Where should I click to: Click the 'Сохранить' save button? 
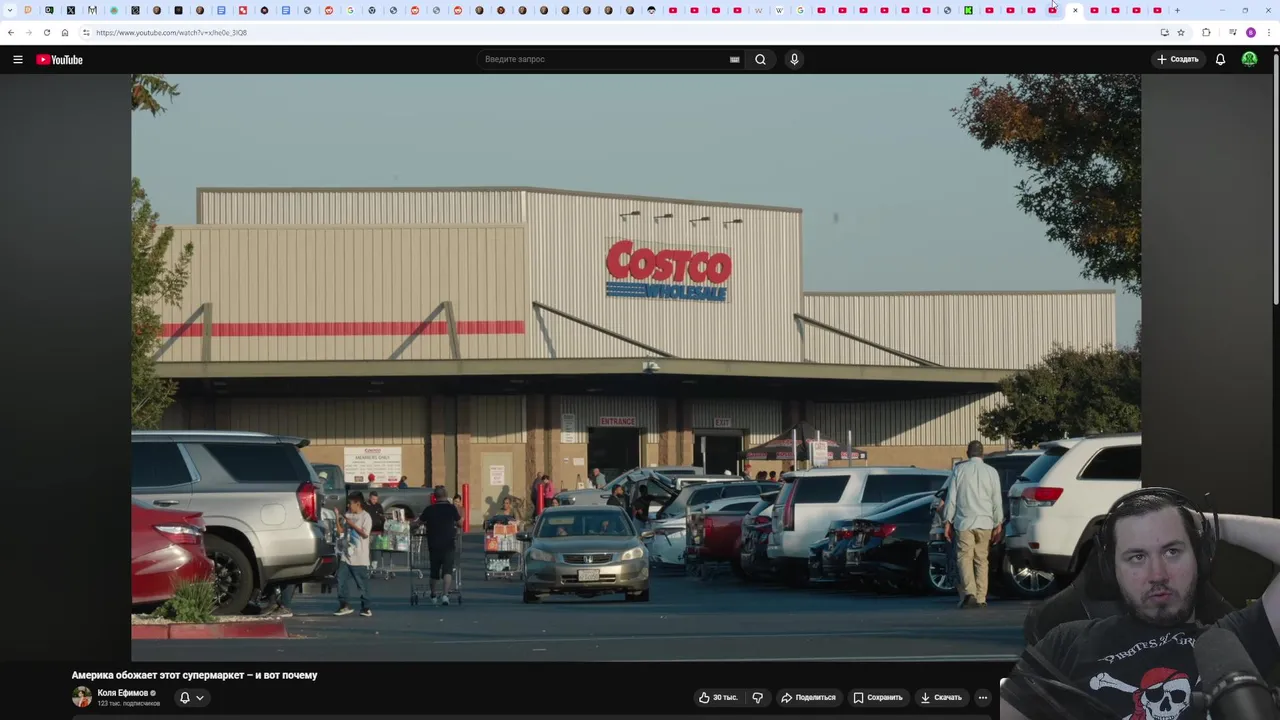878,697
